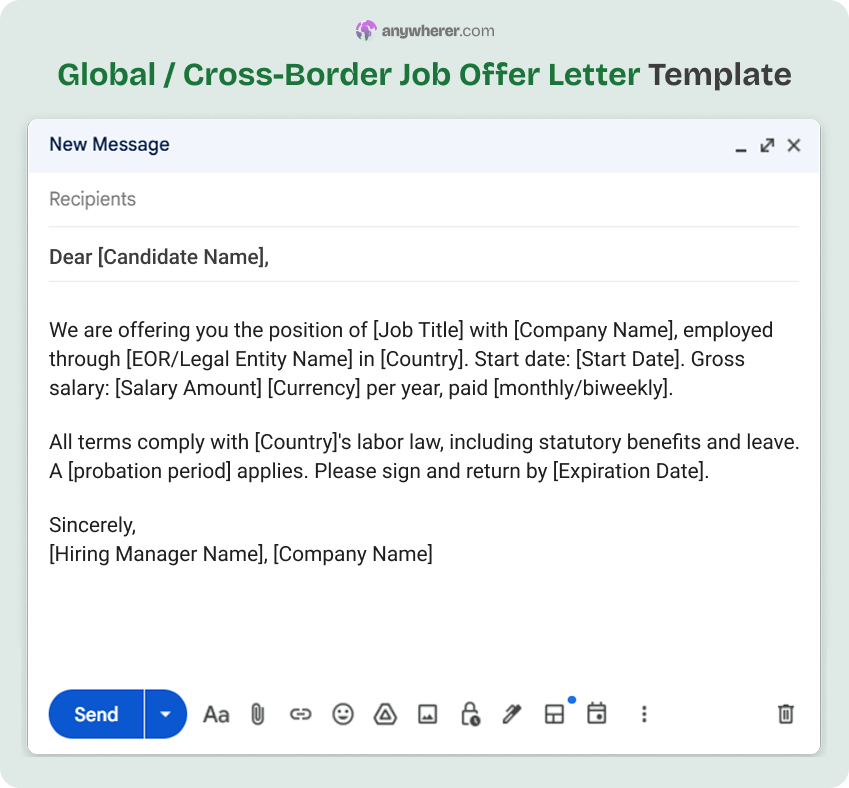Set up a time to meet via calendar icon
This screenshot has height=788, width=849.
point(596,714)
